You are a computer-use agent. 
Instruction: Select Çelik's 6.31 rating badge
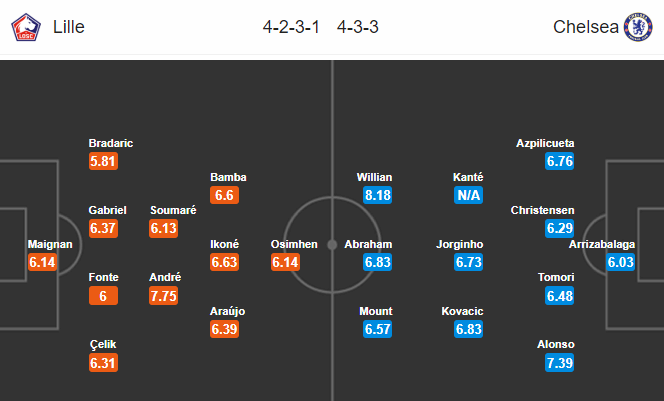point(103,363)
